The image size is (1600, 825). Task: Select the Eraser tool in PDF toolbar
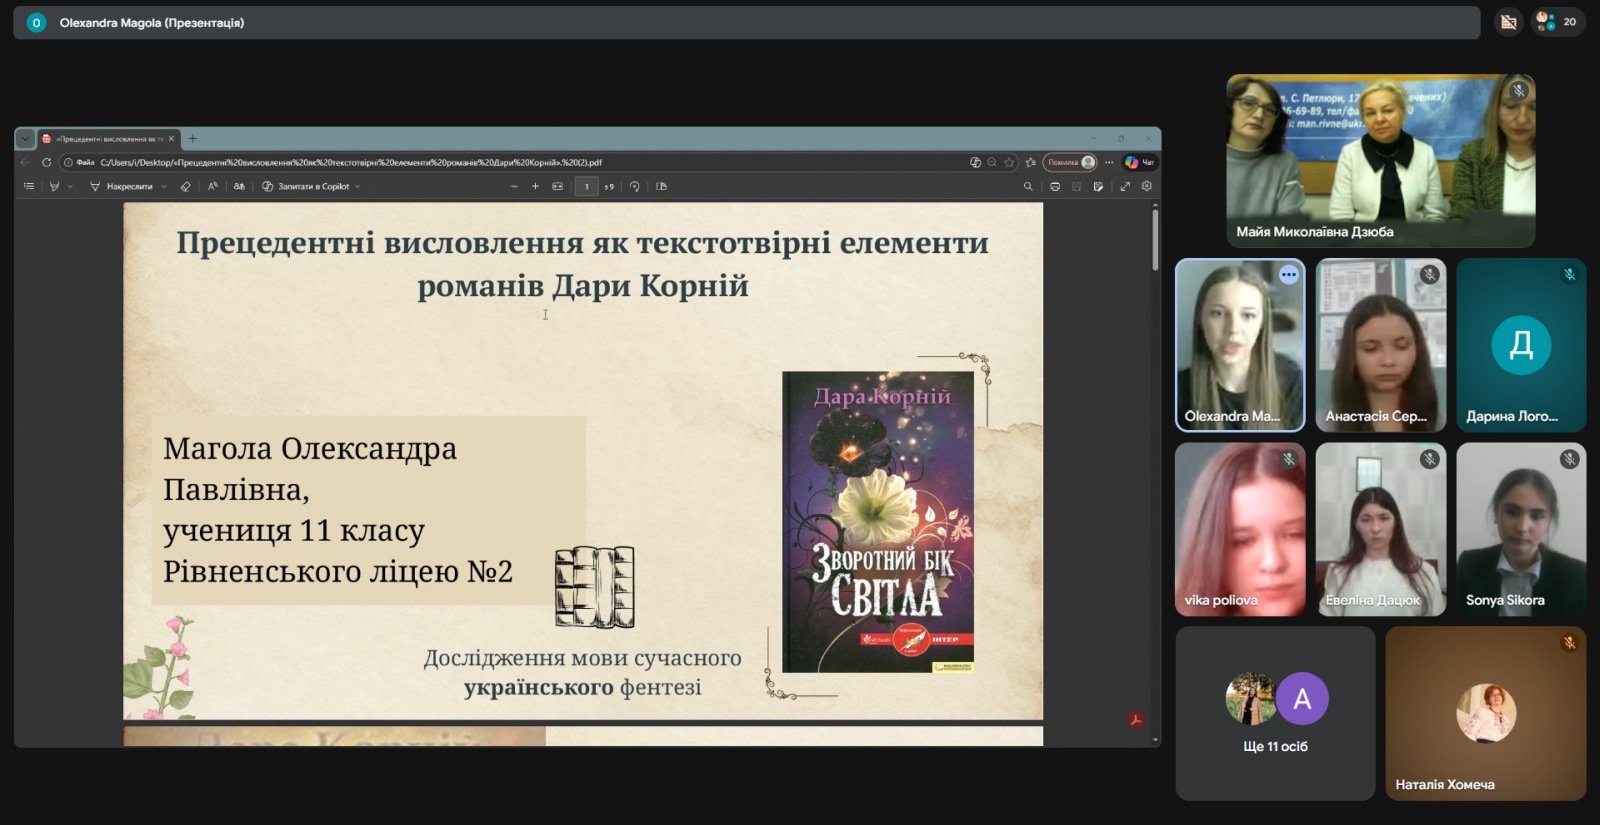pos(185,186)
